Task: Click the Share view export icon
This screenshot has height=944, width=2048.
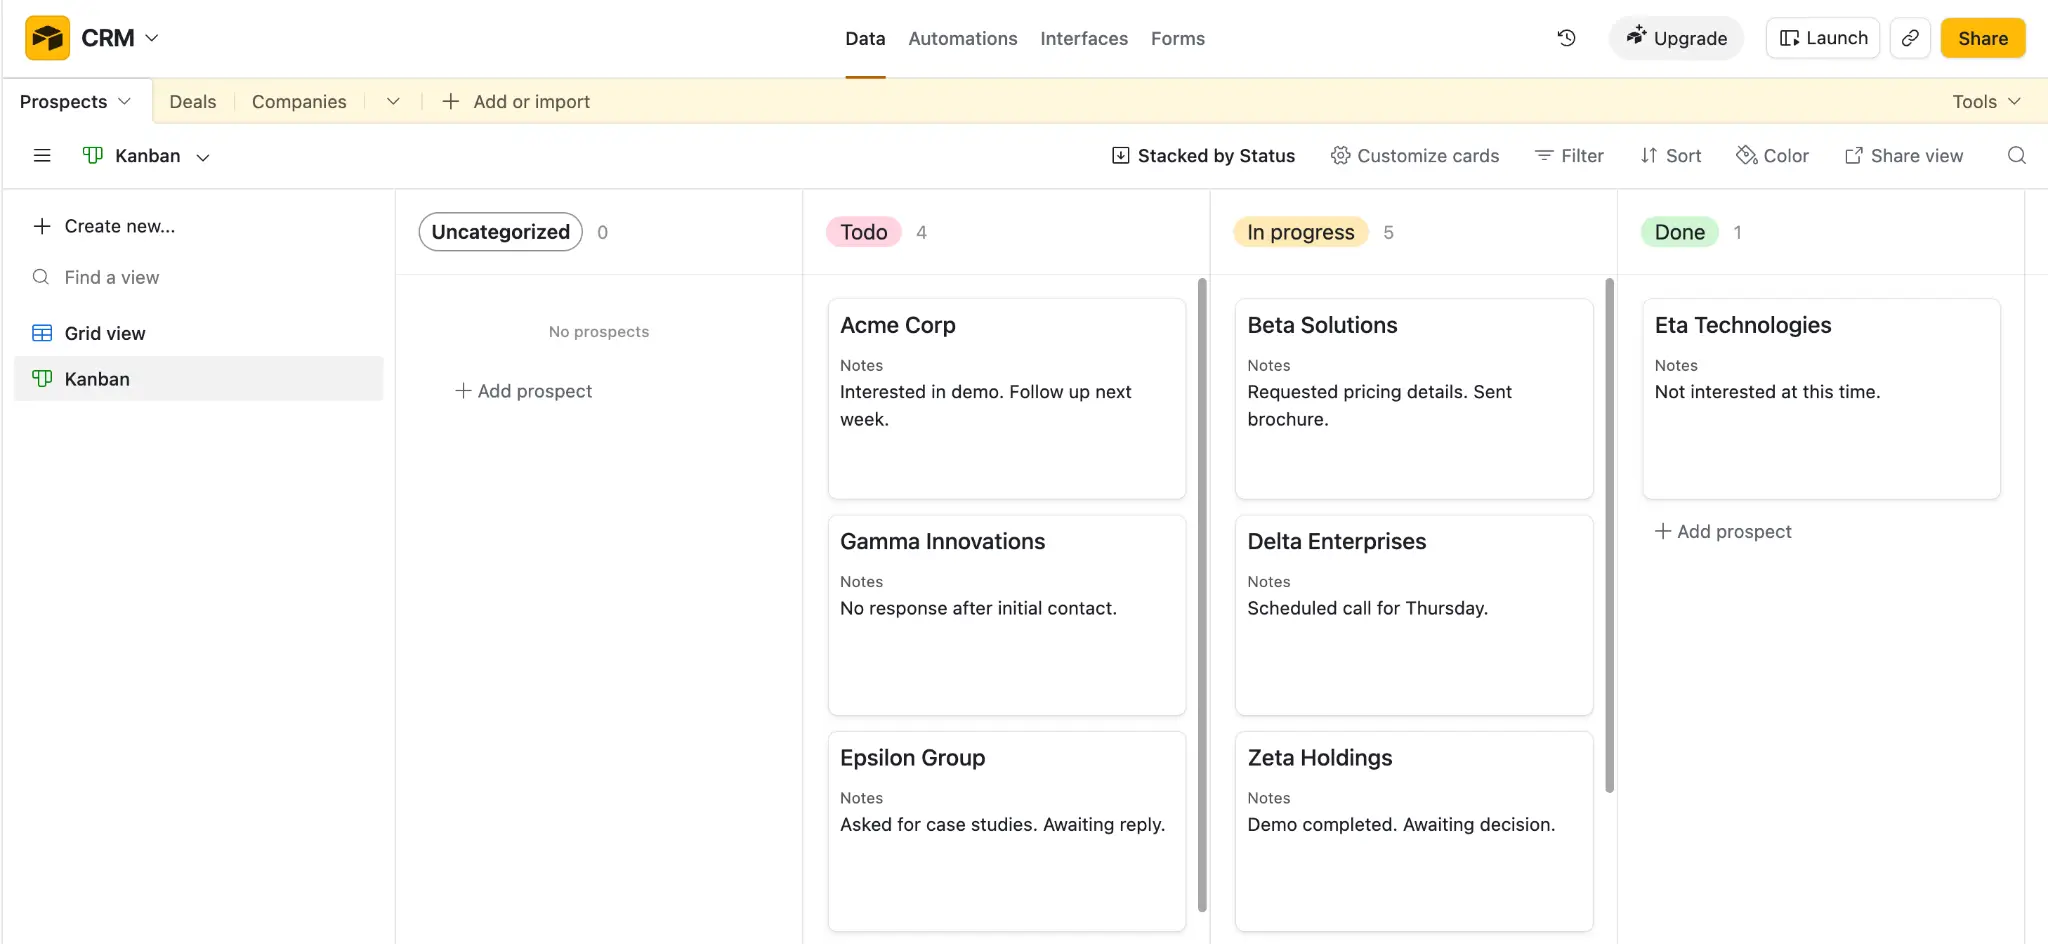Action: tap(1854, 155)
